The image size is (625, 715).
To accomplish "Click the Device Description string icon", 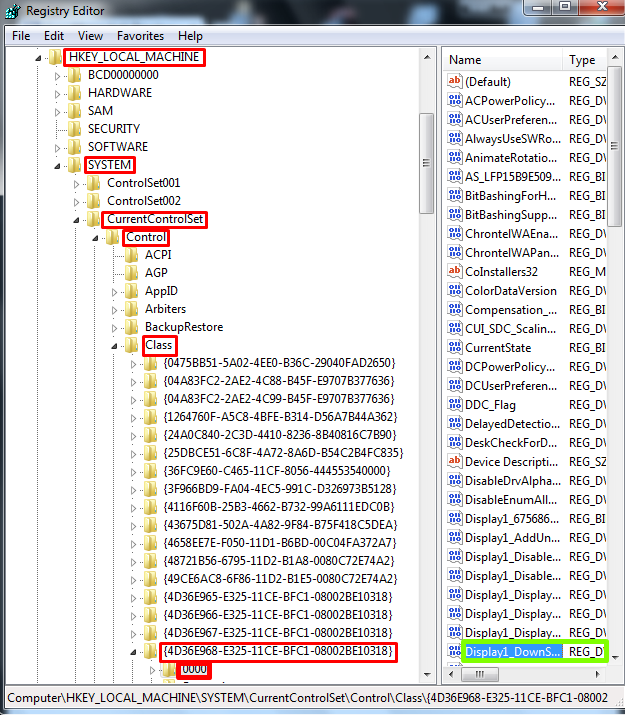I will (455, 461).
